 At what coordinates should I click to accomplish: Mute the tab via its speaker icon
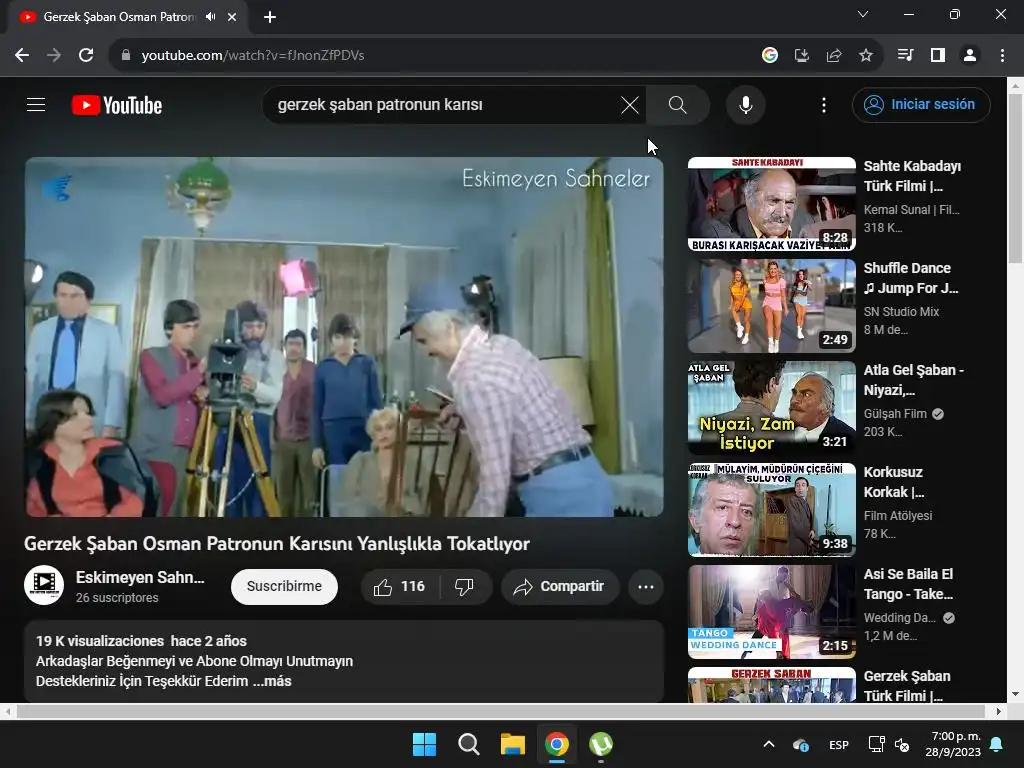point(210,17)
